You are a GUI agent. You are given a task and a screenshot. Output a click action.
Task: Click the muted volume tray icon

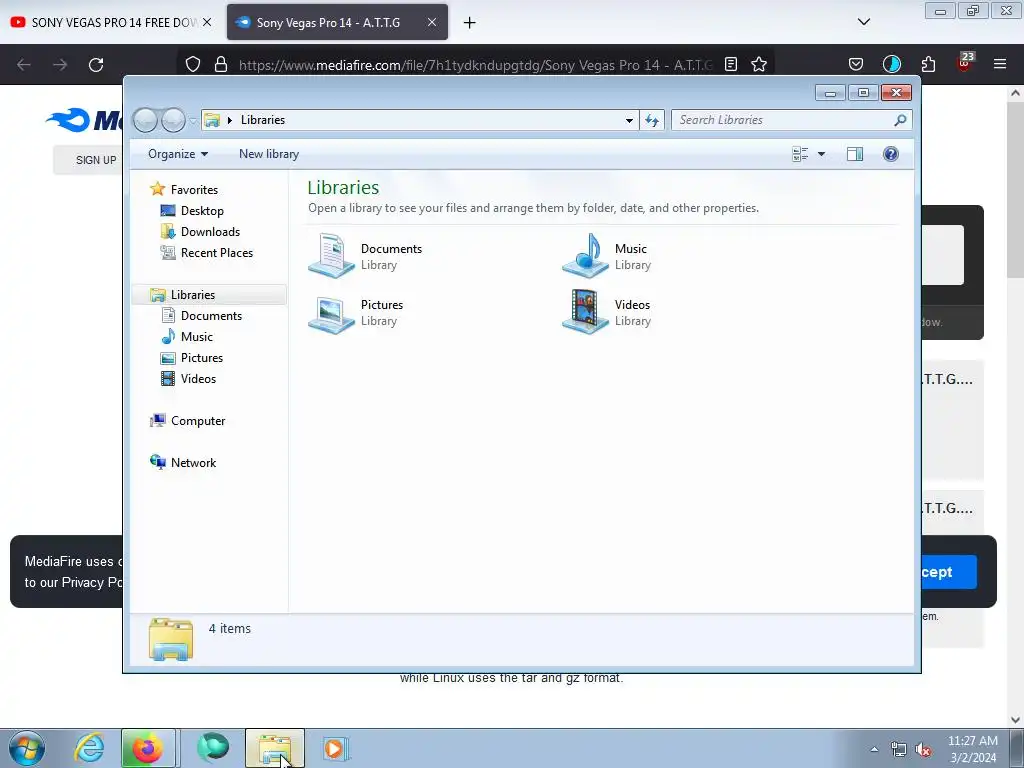coord(923,750)
